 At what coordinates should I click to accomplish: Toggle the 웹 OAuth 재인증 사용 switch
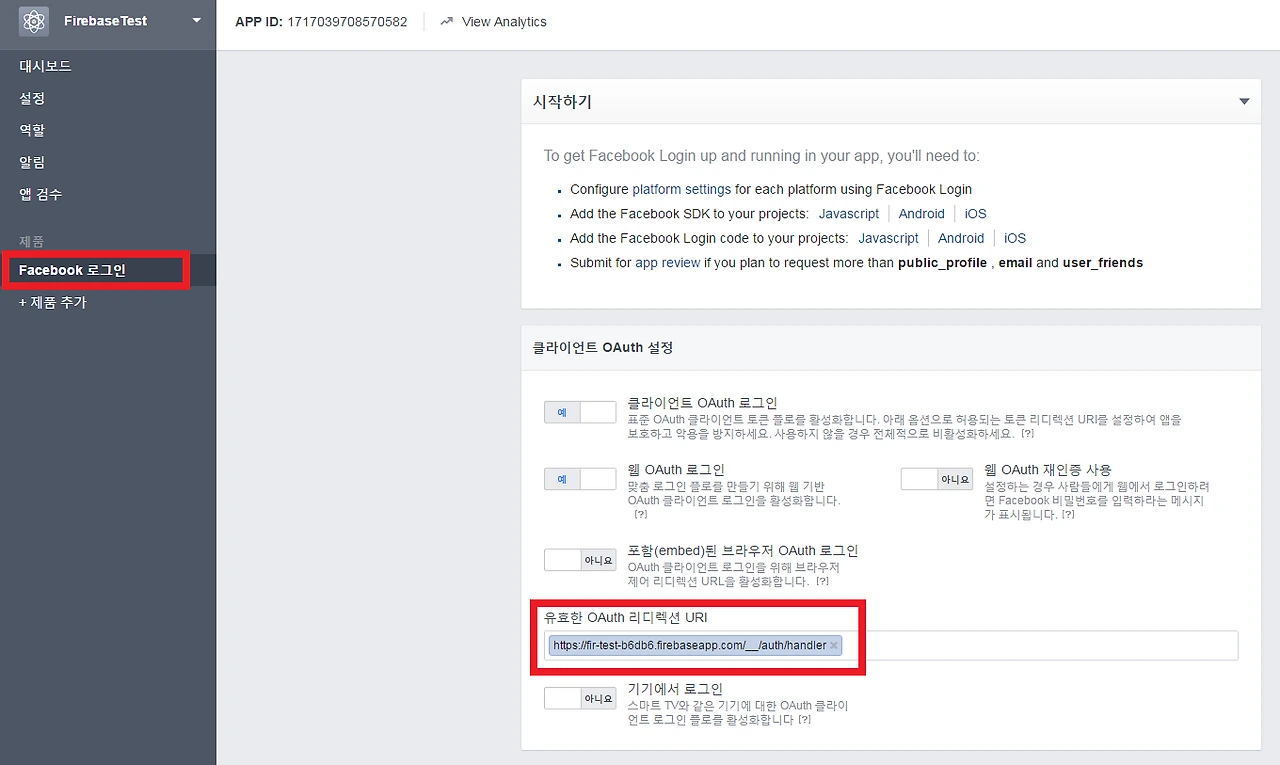tap(937, 479)
